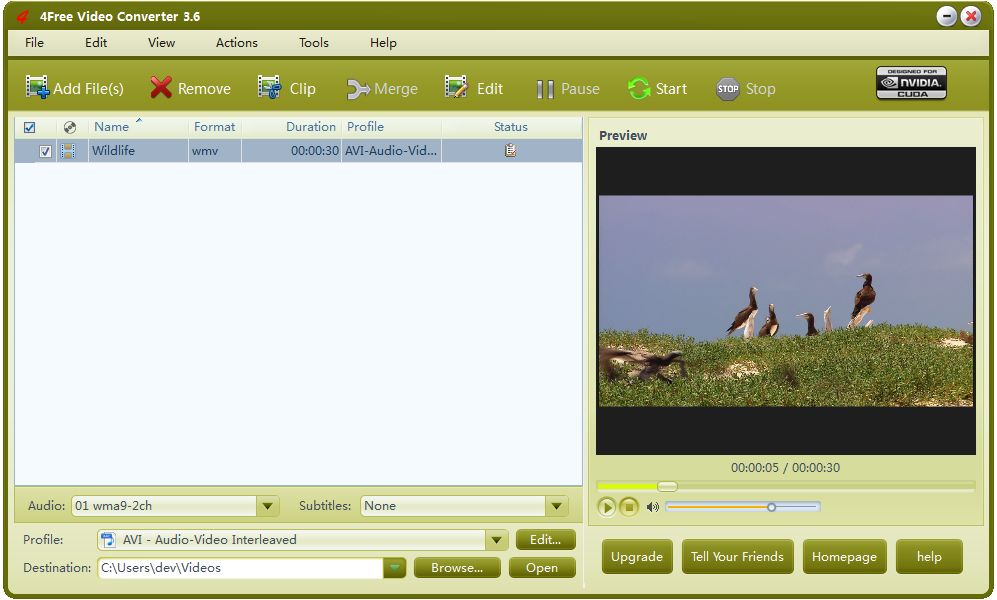Open the Help menu

(383, 43)
